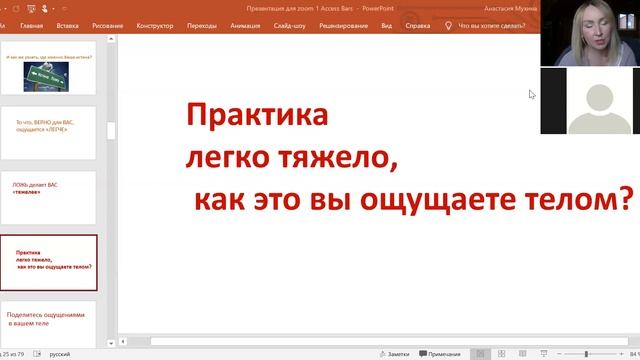Switch to Slide Sorter view icon
Viewport: 640px width, 360px height.
tap(502, 354)
